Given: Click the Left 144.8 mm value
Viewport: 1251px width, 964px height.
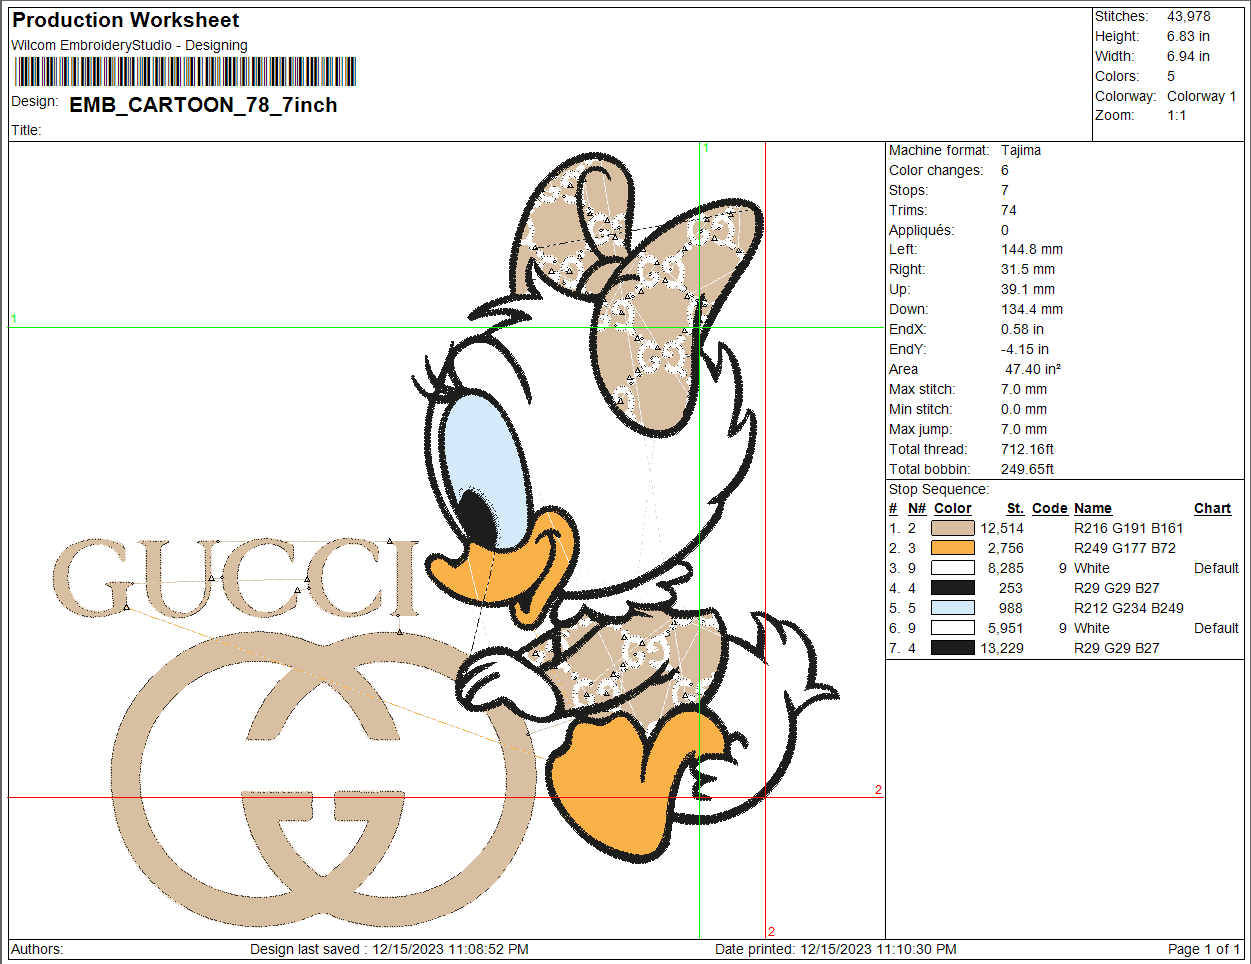Looking at the screenshot, I should [1032, 249].
